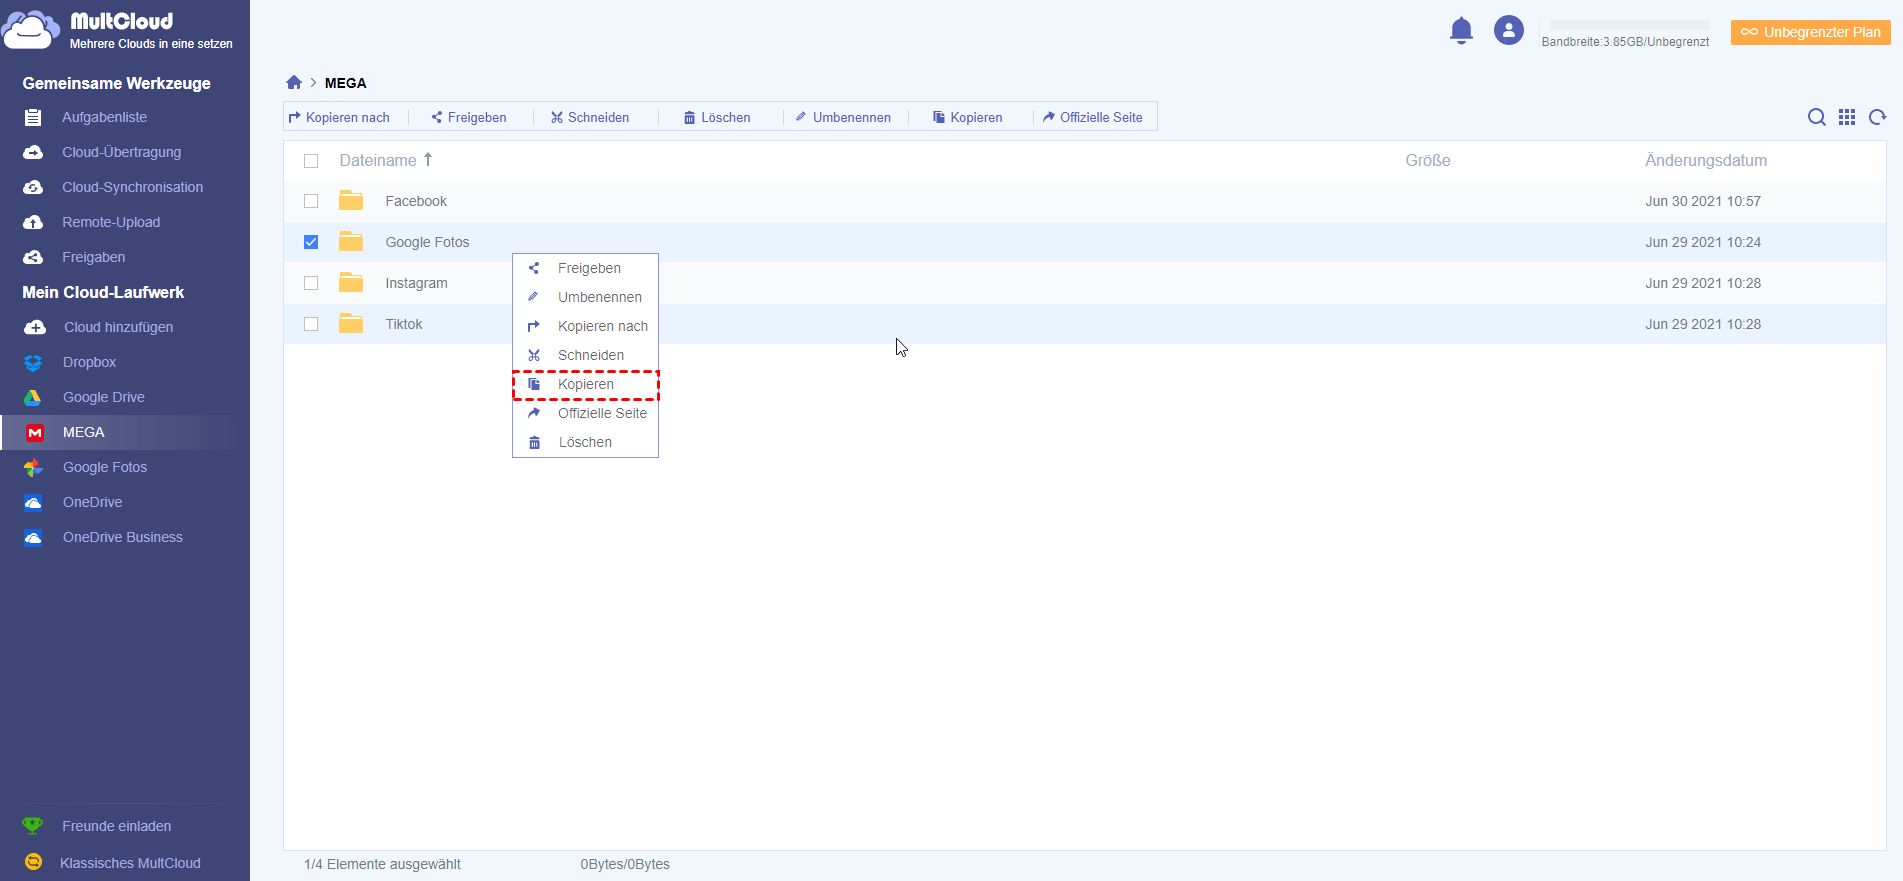This screenshot has width=1903, height=881.
Task: Click Umbenennen in the toolbar
Action: point(843,117)
